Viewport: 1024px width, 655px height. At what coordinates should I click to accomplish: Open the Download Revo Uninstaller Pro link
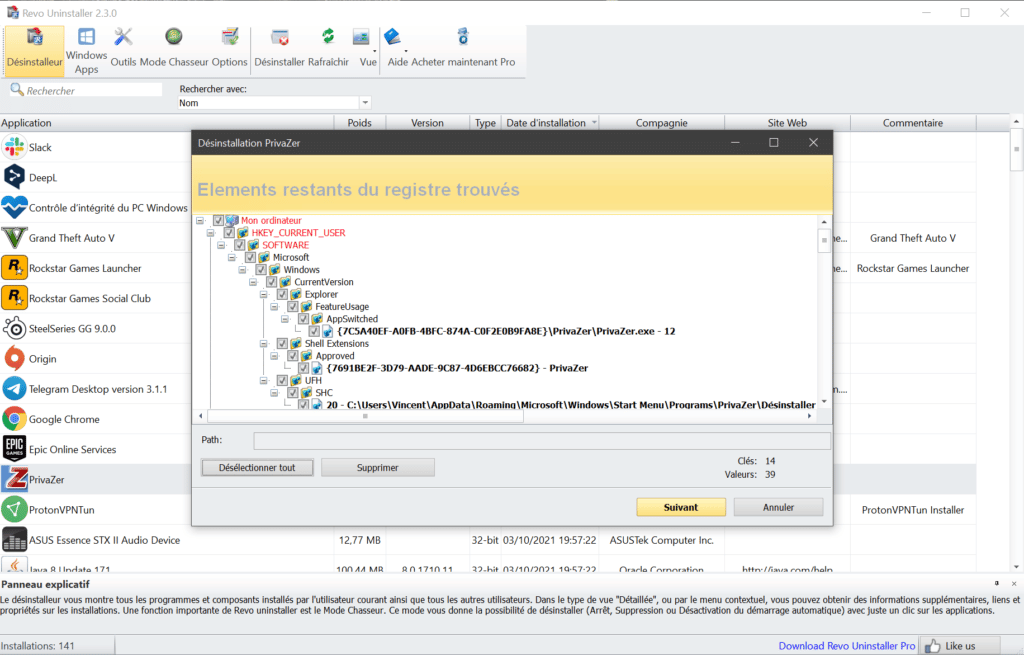click(x=847, y=646)
